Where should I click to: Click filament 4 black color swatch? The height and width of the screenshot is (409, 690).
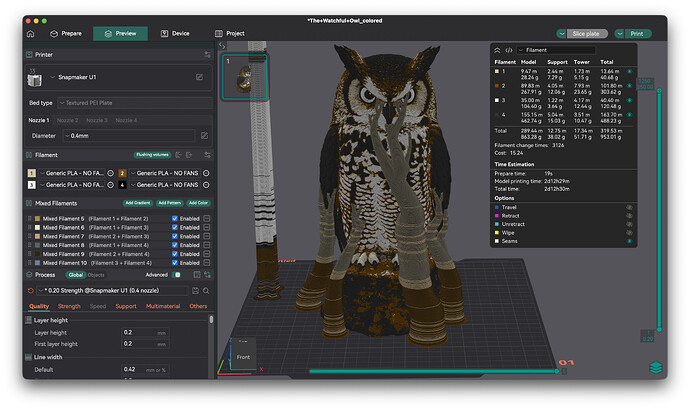pos(122,185)
